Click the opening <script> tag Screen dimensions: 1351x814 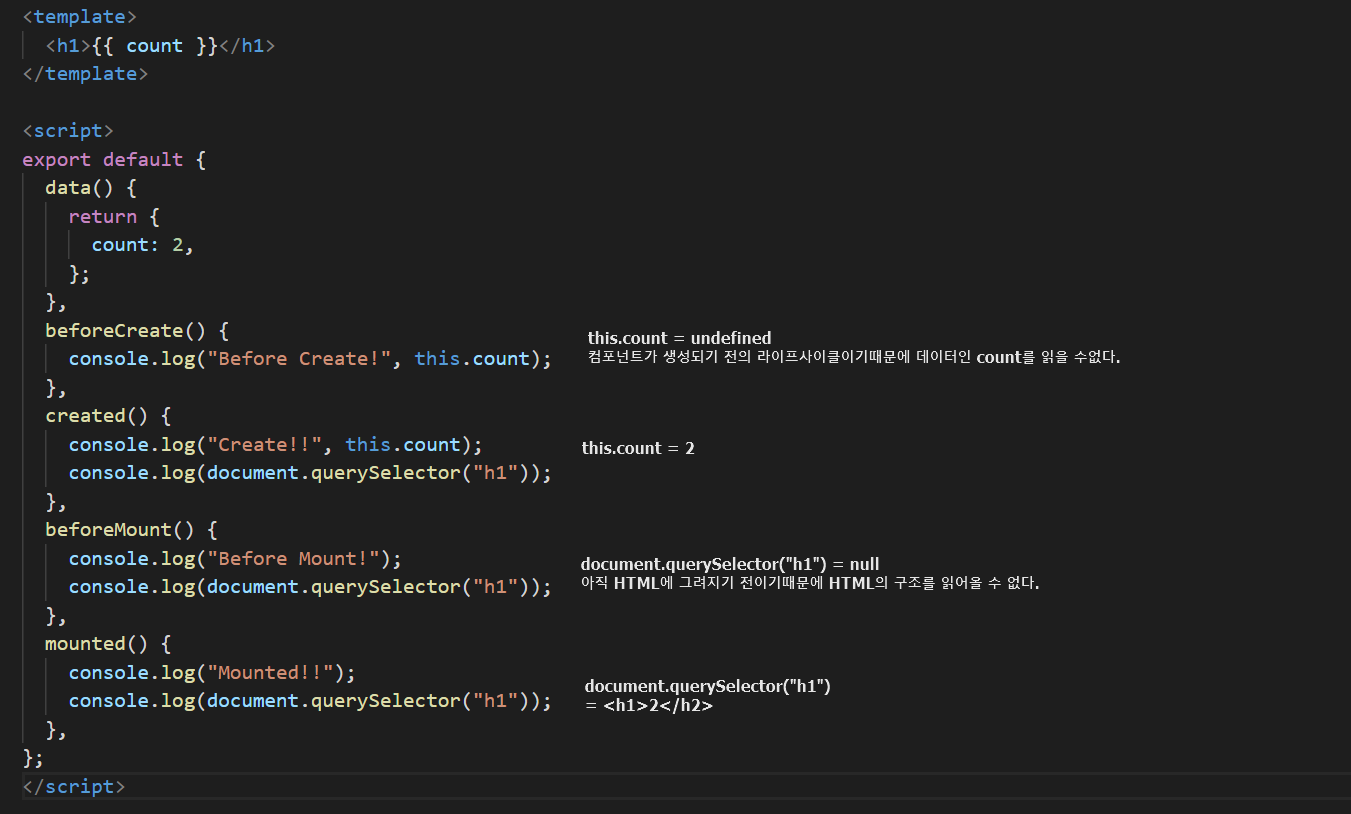pos(68,131)
